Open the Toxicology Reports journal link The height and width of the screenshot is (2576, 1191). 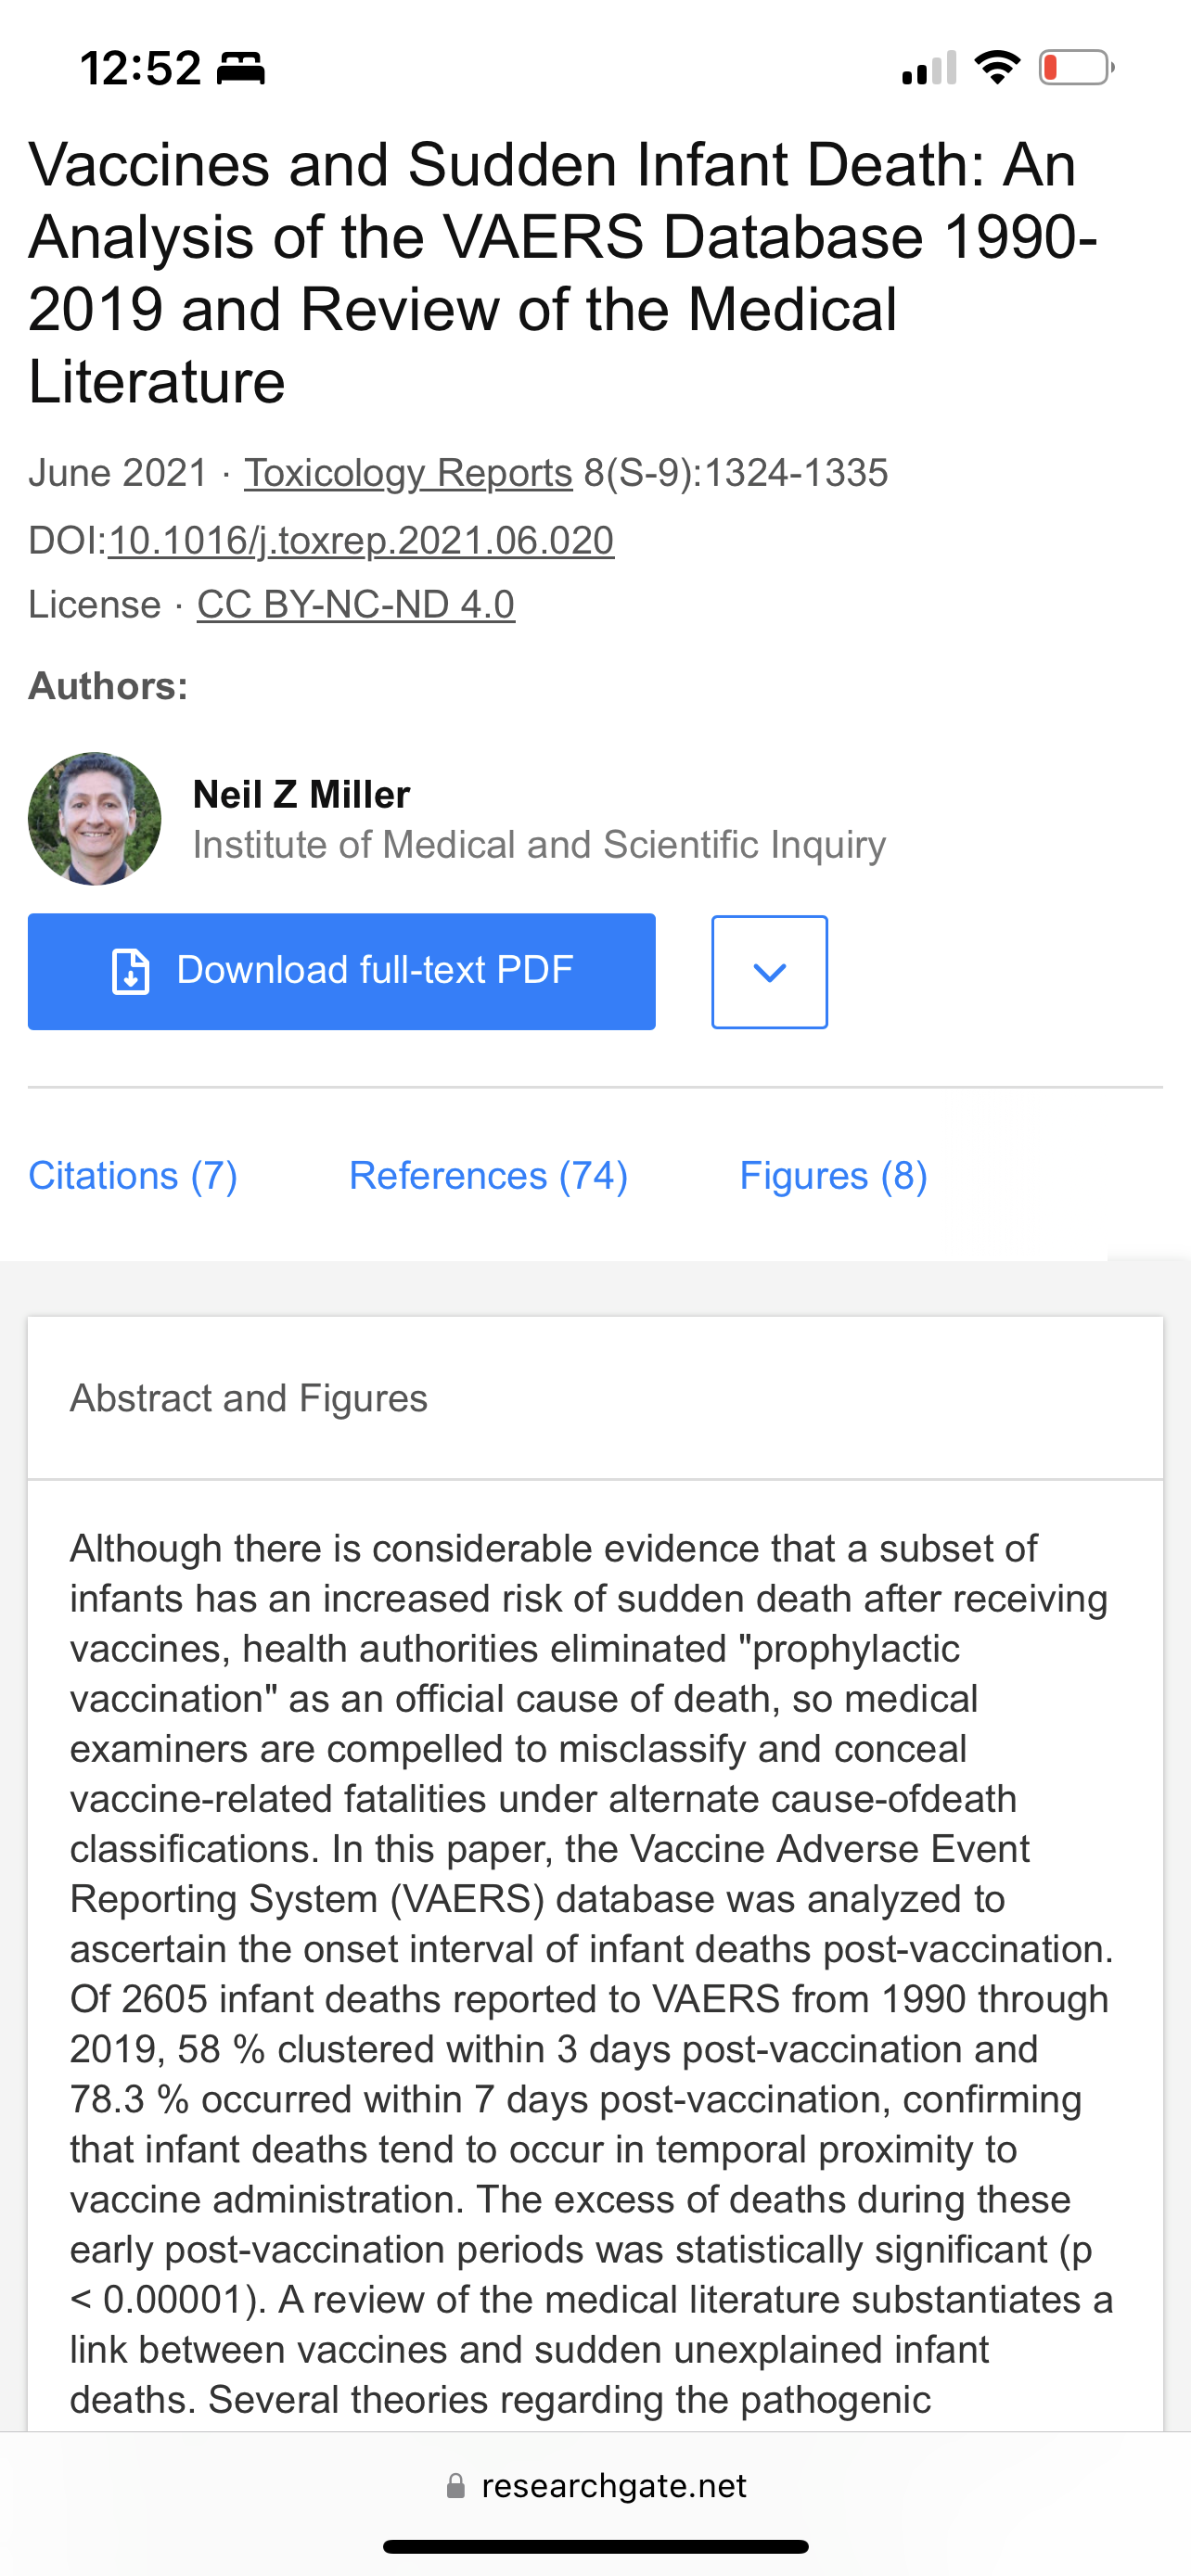(408, 473)
